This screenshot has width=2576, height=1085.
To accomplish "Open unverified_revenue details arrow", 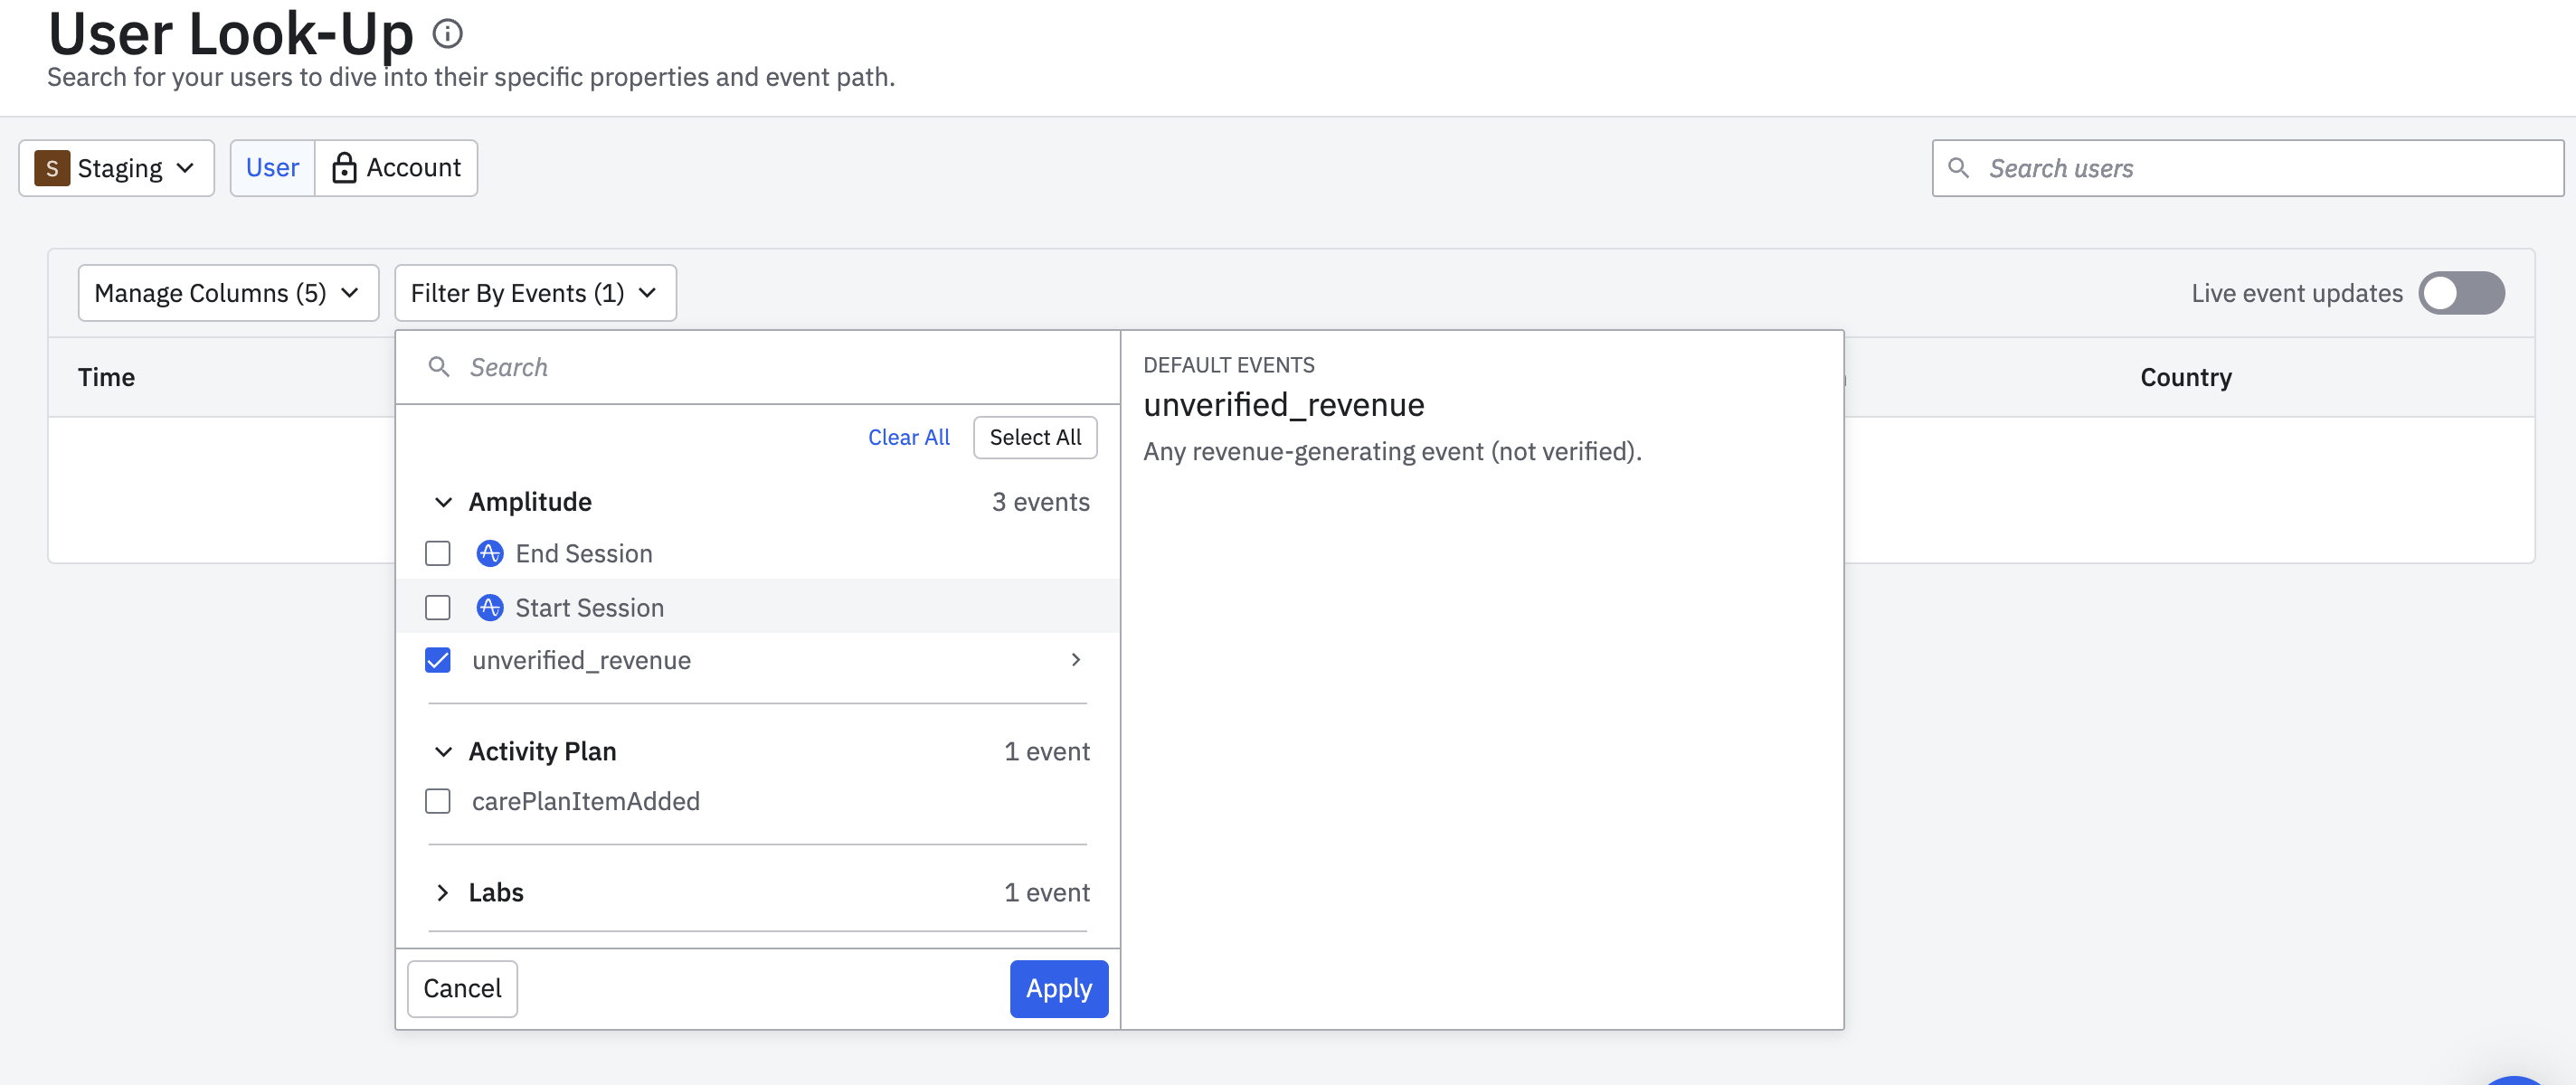I will click(x=1075, y=659).
